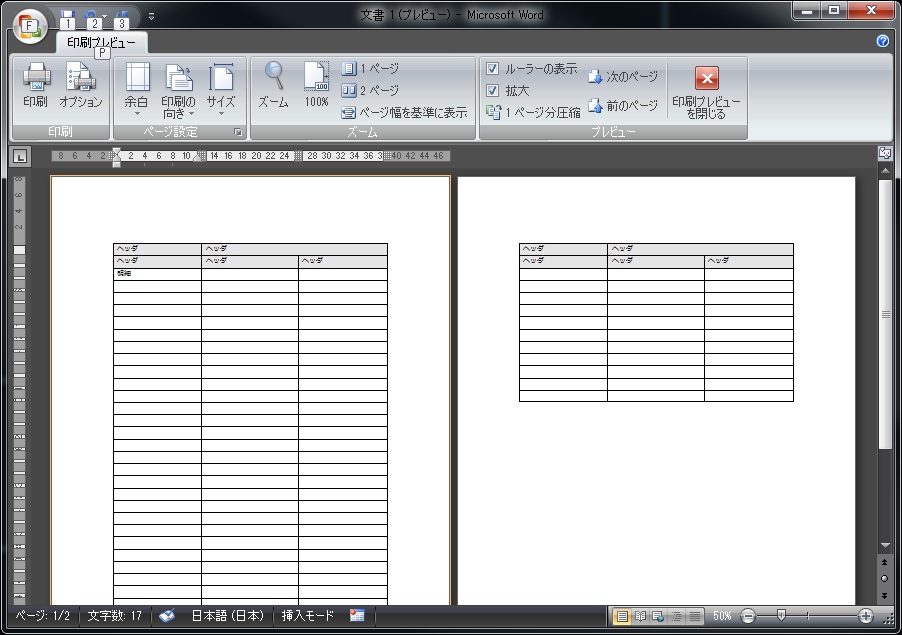The width and height of the screenshot is (902, 635).
Task: Close preview with 印刷プレビューを閉じる
Action: [706, 92]
